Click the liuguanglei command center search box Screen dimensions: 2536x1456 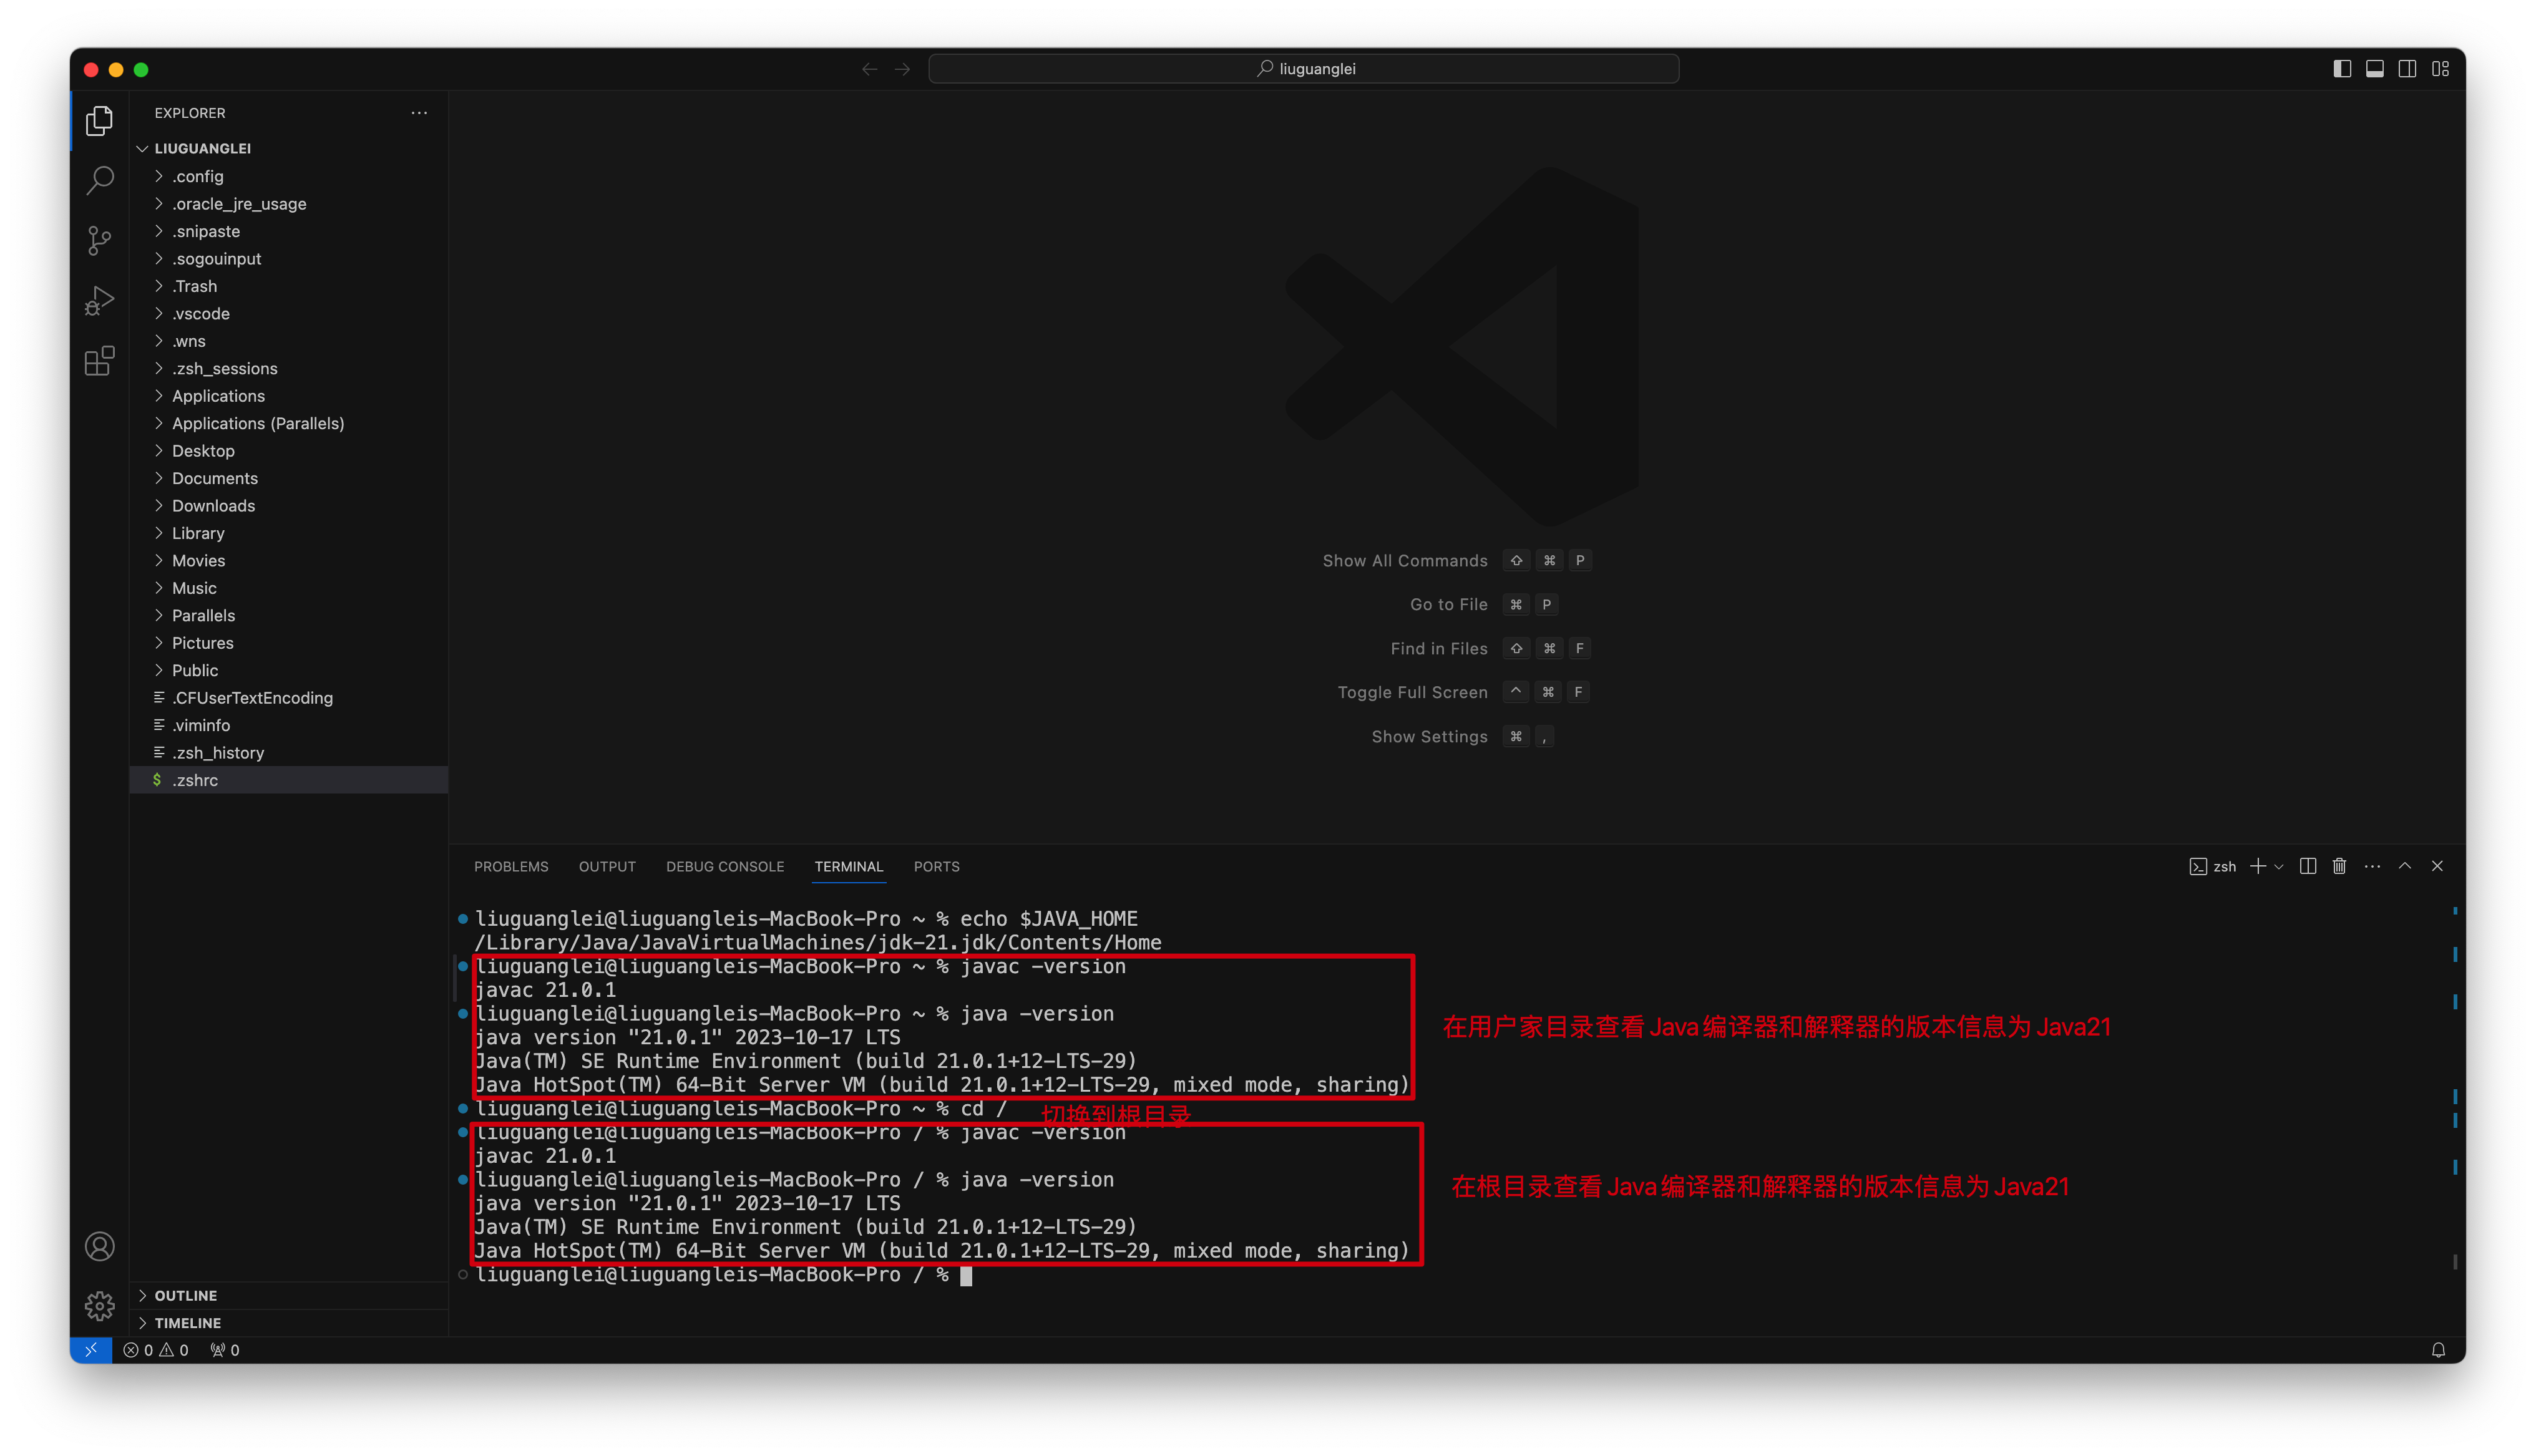pyautogui.click(x=1303, y=69)
